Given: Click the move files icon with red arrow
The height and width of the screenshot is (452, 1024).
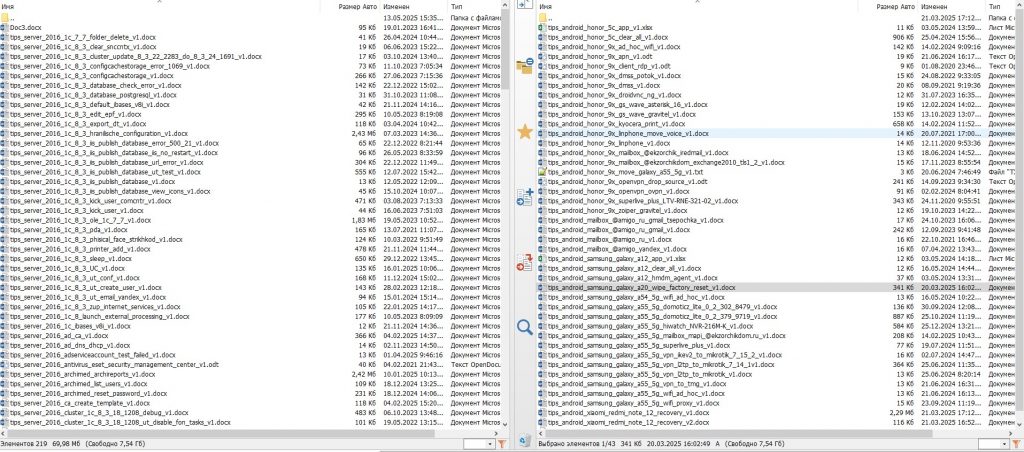Looking at the screenshot, I should pyautogui.click(x=524, y=263).
